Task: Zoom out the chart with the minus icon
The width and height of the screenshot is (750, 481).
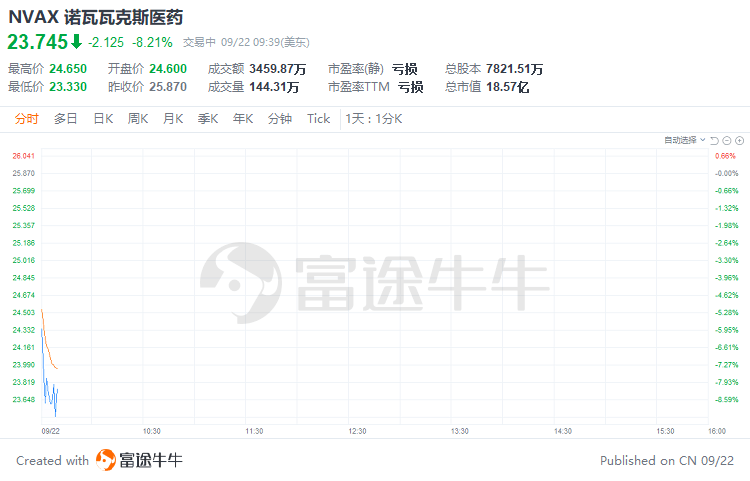Action: coord(727,141)
